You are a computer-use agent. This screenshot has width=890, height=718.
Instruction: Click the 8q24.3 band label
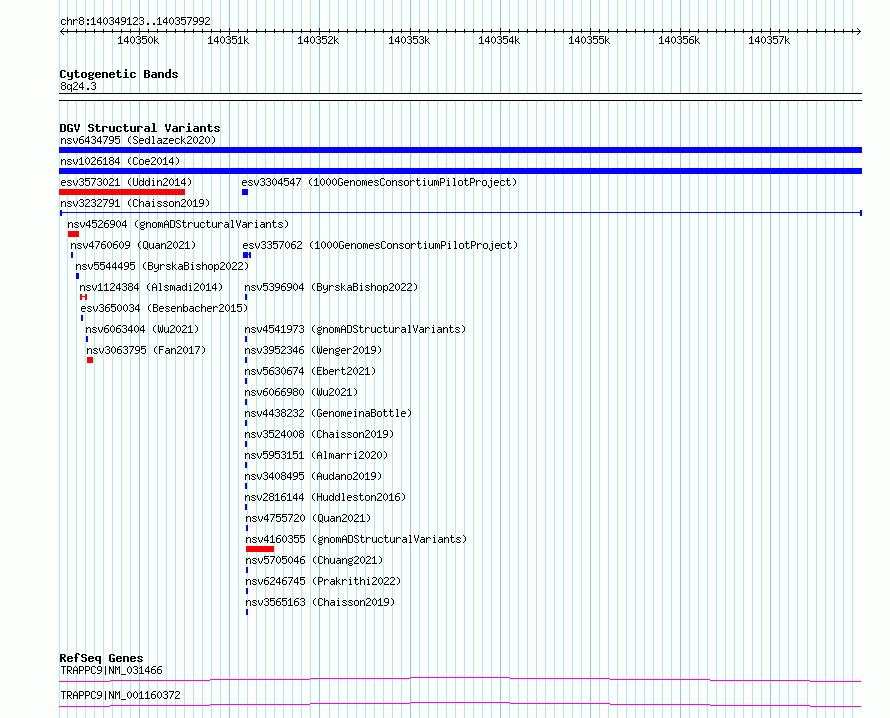click(78, 86)
